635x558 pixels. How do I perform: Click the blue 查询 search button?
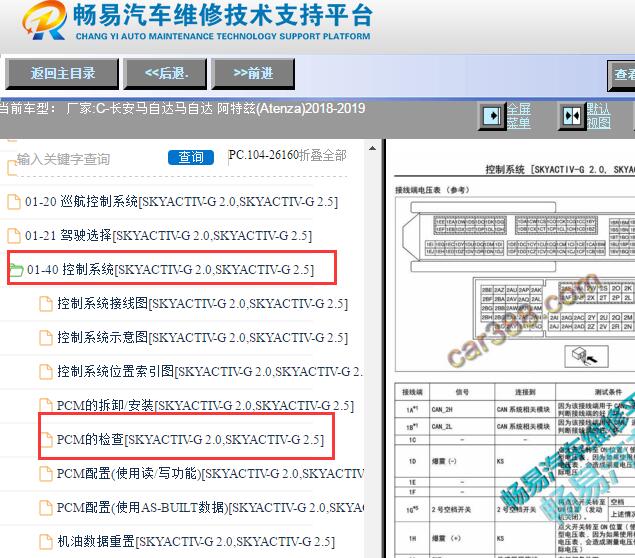[x=191, y=158]
